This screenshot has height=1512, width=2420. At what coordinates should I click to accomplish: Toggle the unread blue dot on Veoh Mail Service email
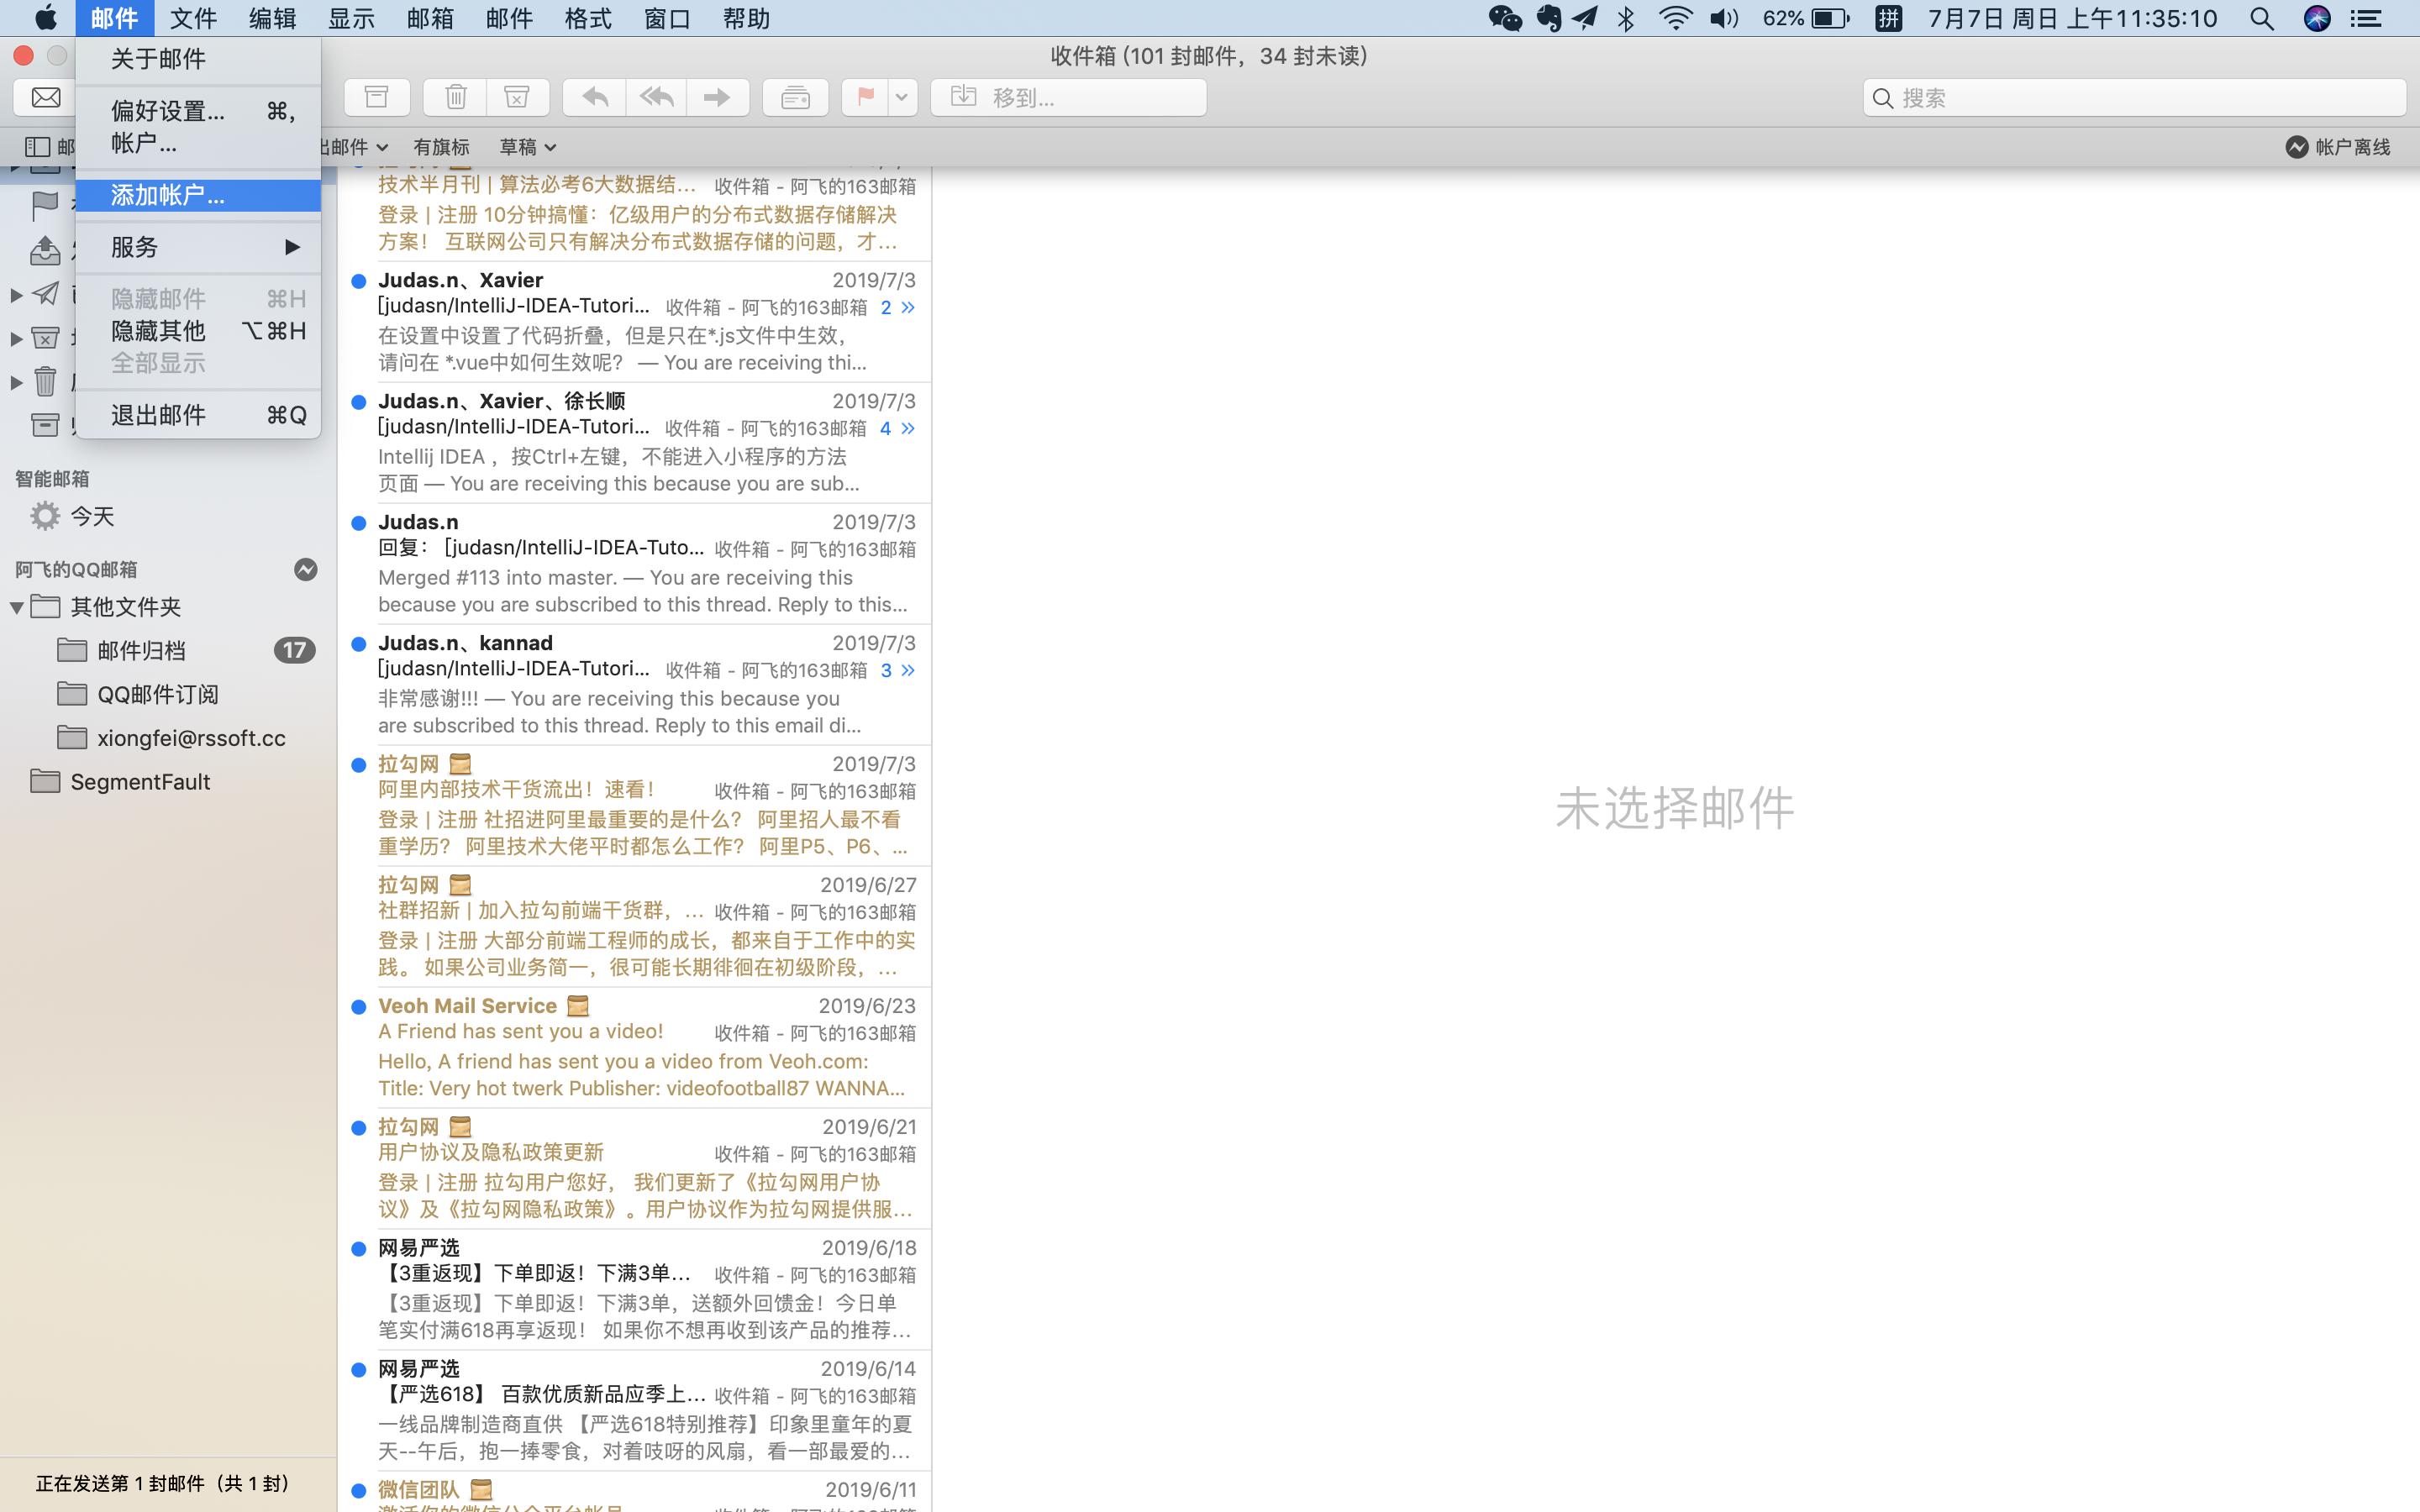click(359, 1007)
